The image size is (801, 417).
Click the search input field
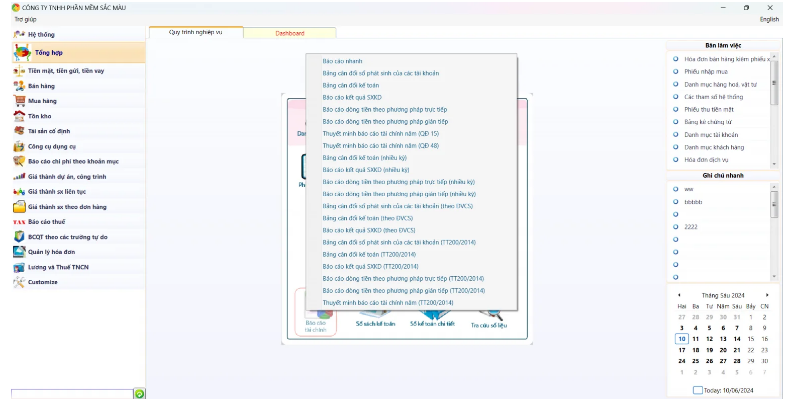(x=72, y=393)
